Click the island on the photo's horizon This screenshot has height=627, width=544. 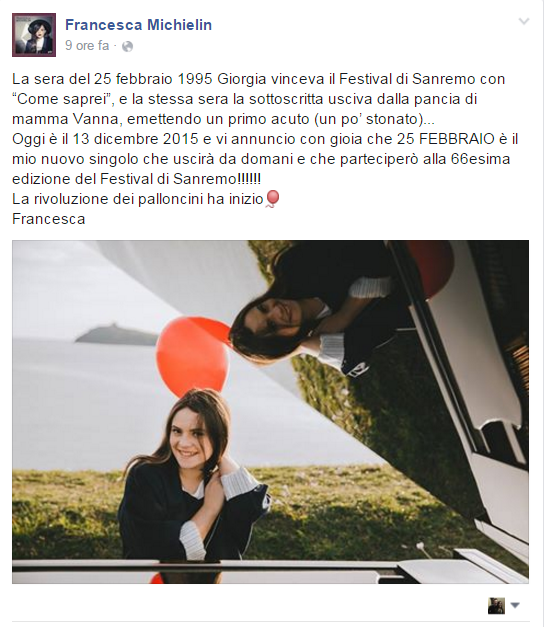click(x=116, y=335)
